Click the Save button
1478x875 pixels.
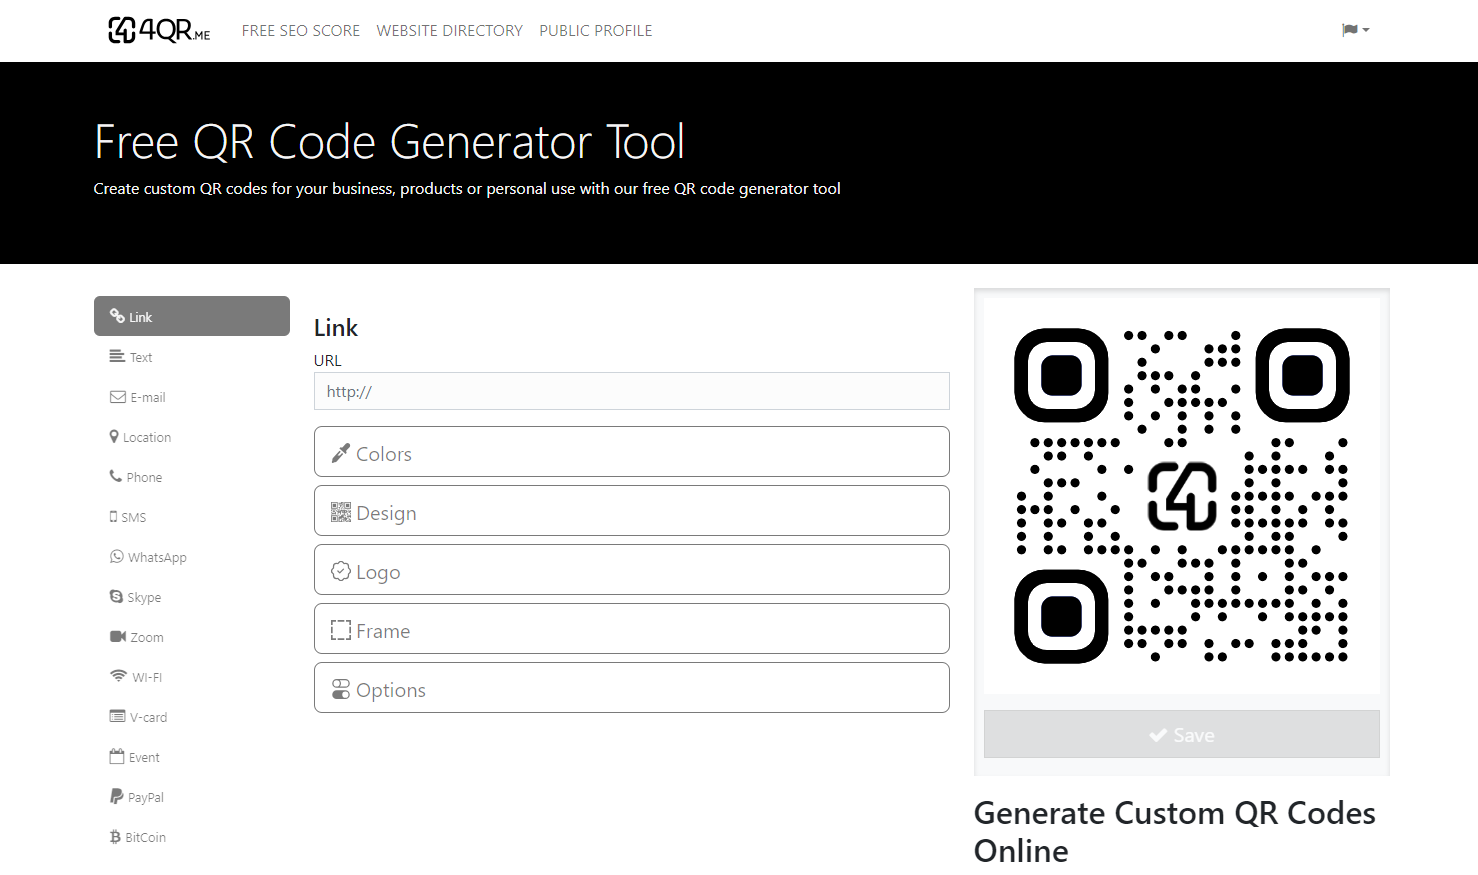[x=1182, y=734]
